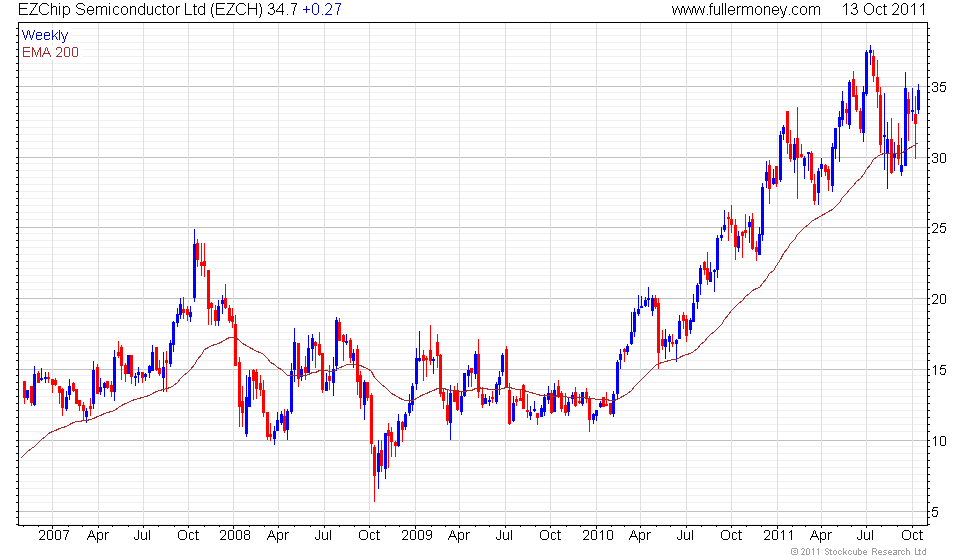The image size is (980, 560).
Task: Click the 35 price axis label
Action: (939, 87)
